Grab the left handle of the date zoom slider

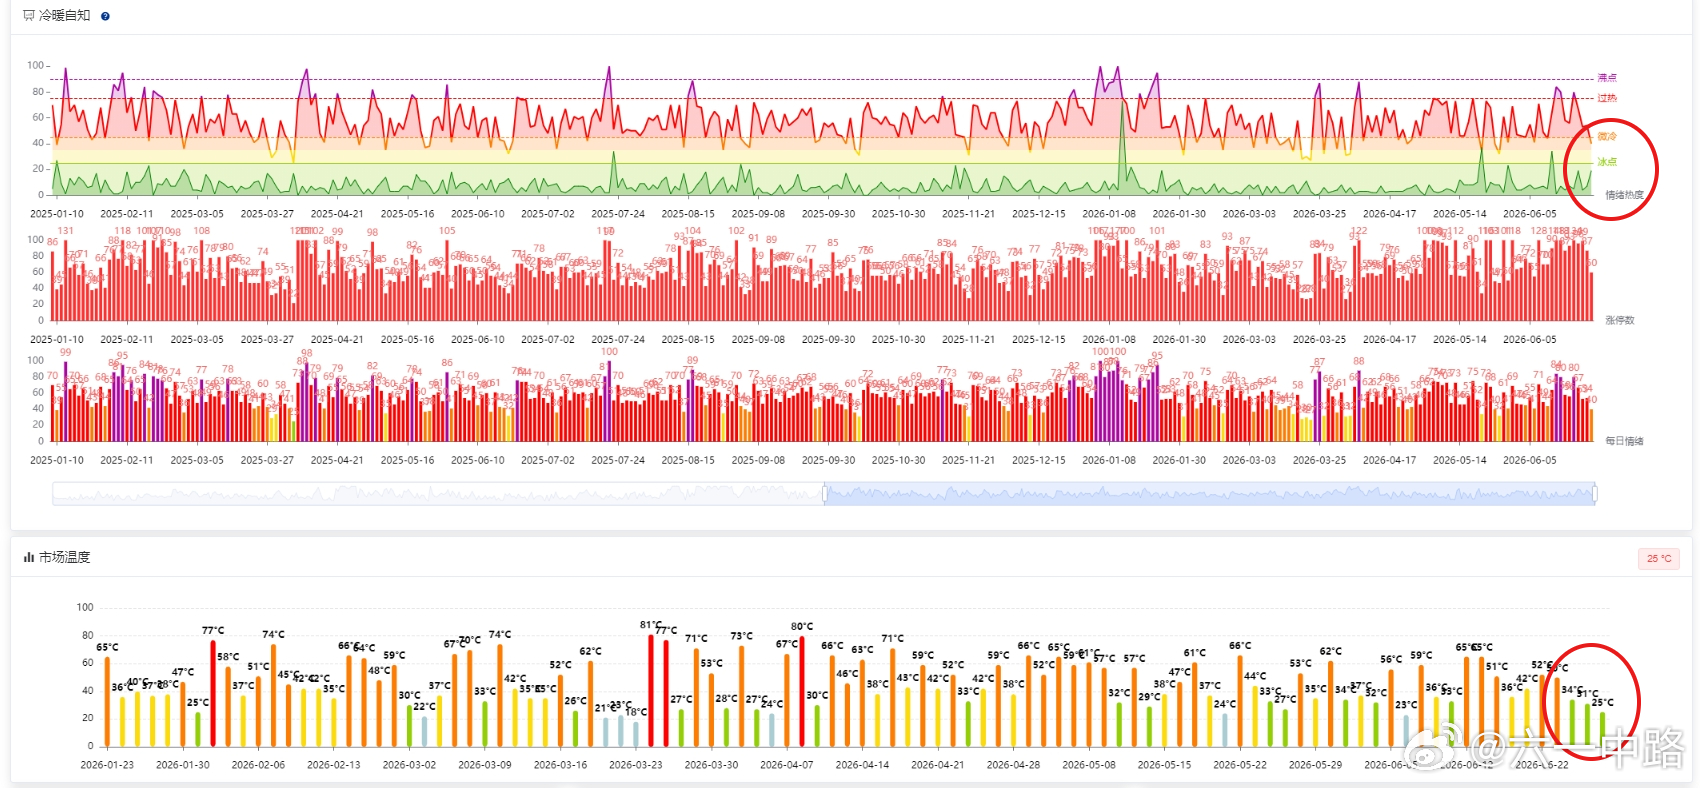[x=825, y=493]
